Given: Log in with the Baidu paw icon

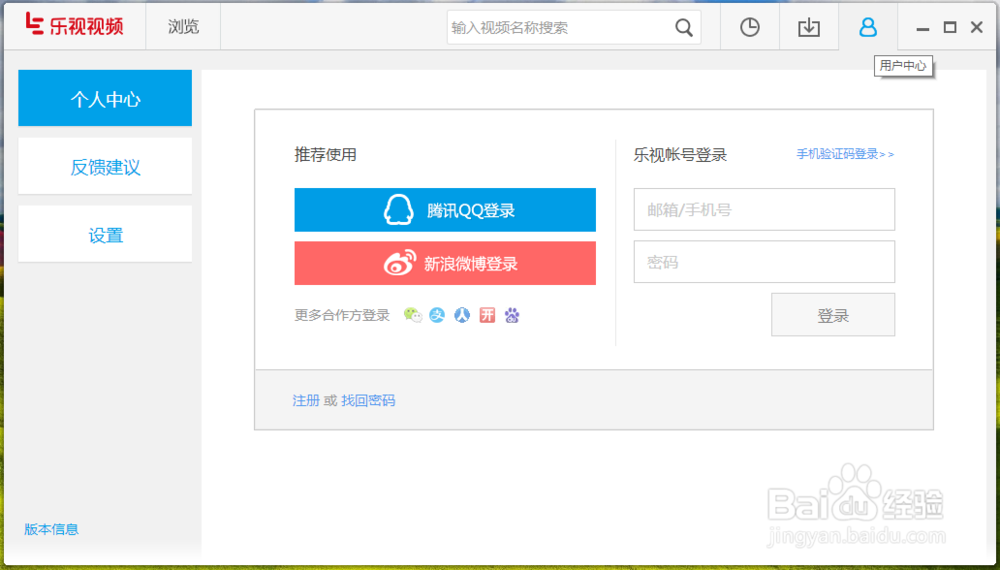Looking at the screenshot, I should (x=512, y=315).
